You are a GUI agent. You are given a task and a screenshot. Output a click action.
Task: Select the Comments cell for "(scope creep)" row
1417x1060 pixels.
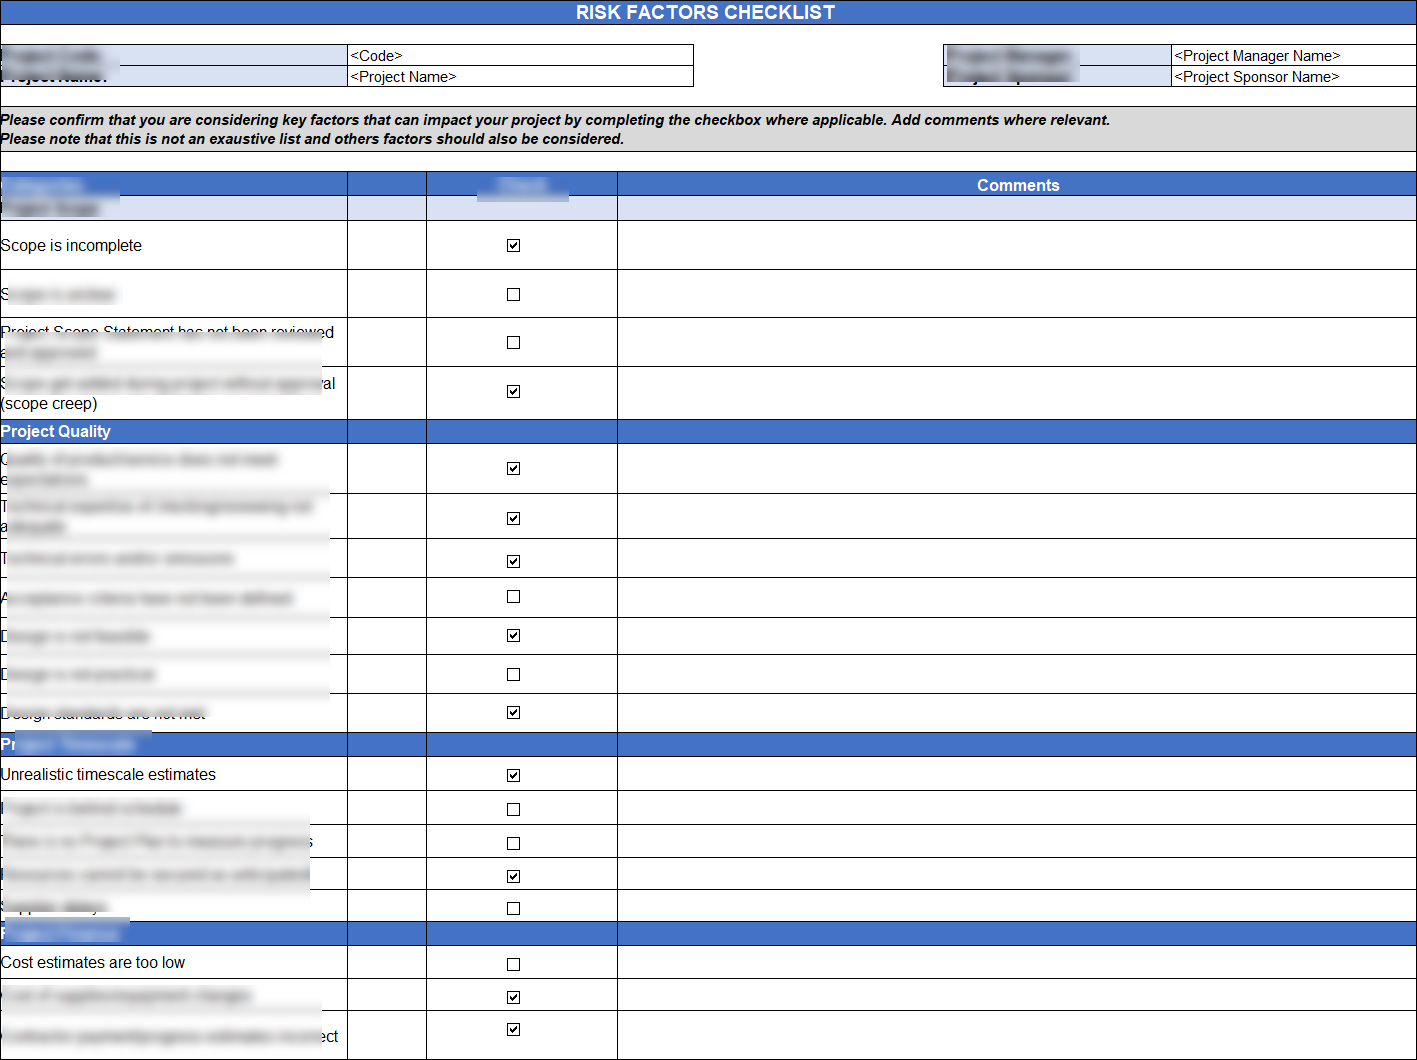[x=1017, y=393]
